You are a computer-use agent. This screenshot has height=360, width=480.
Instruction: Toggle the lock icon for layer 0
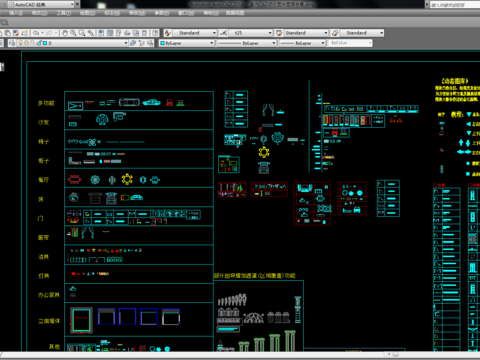click(39, 43)
